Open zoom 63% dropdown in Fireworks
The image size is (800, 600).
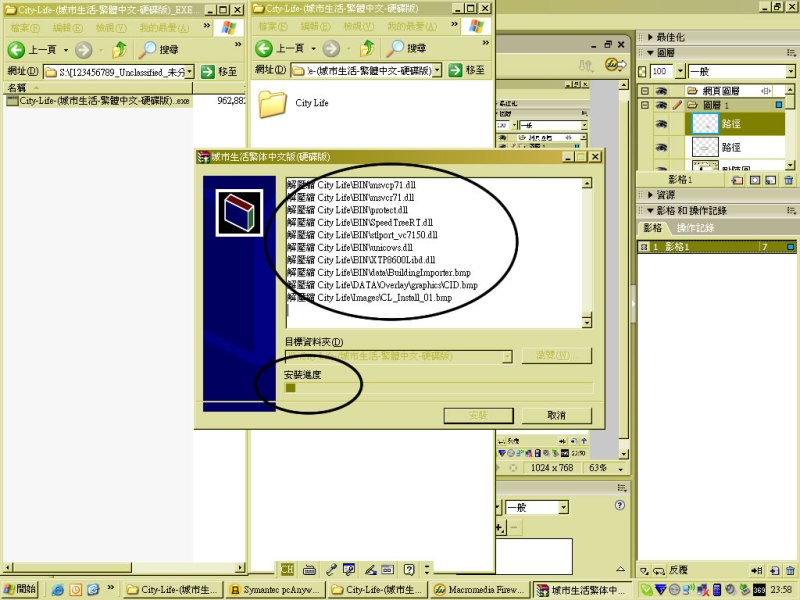[620, 468]
